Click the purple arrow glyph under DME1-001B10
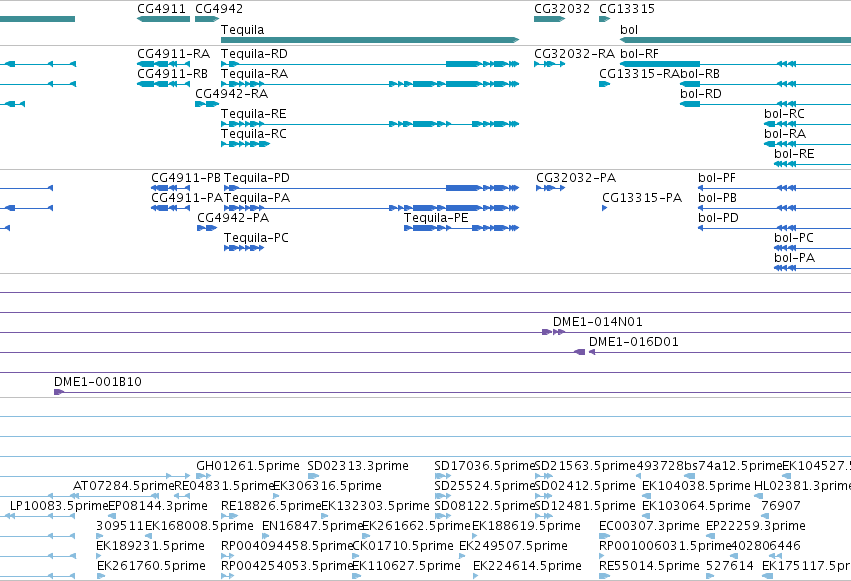Screen dimensions: 851x581 (x=59, y=392)
